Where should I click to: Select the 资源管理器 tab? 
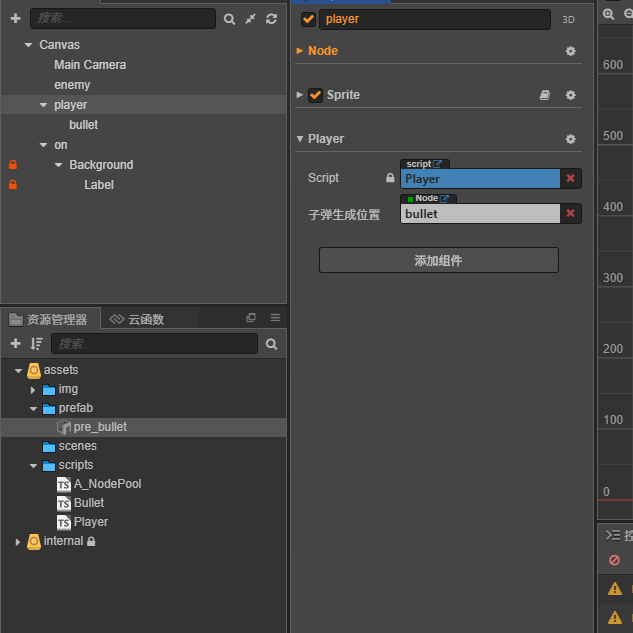[x=50, y=319]
